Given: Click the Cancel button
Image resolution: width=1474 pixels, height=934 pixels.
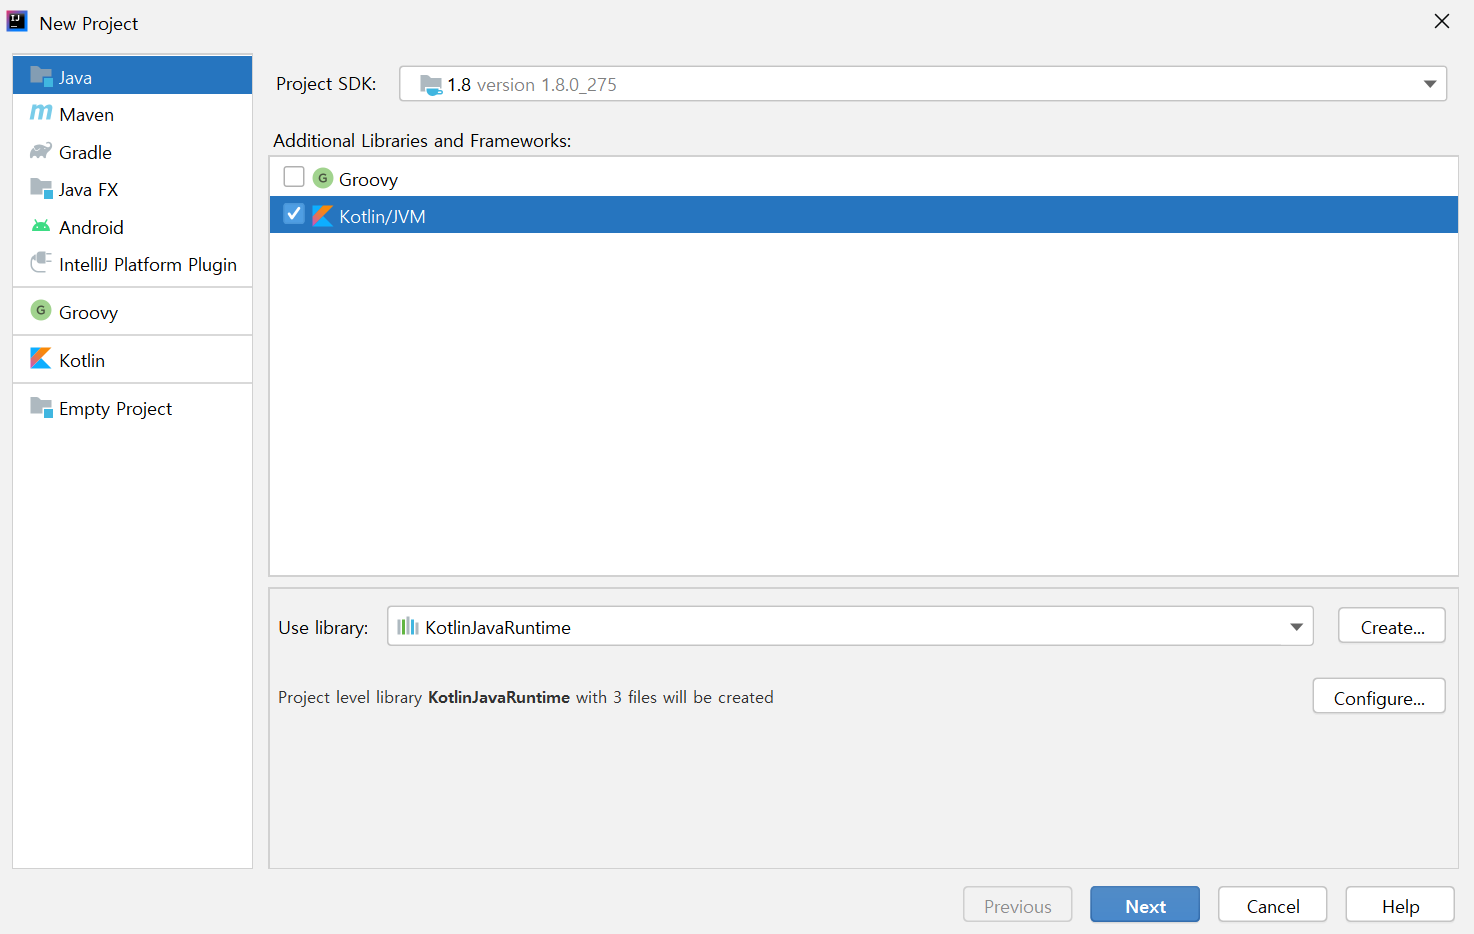Looking at the screenshot, I should pyautogui.click(x=1273, y=905).
